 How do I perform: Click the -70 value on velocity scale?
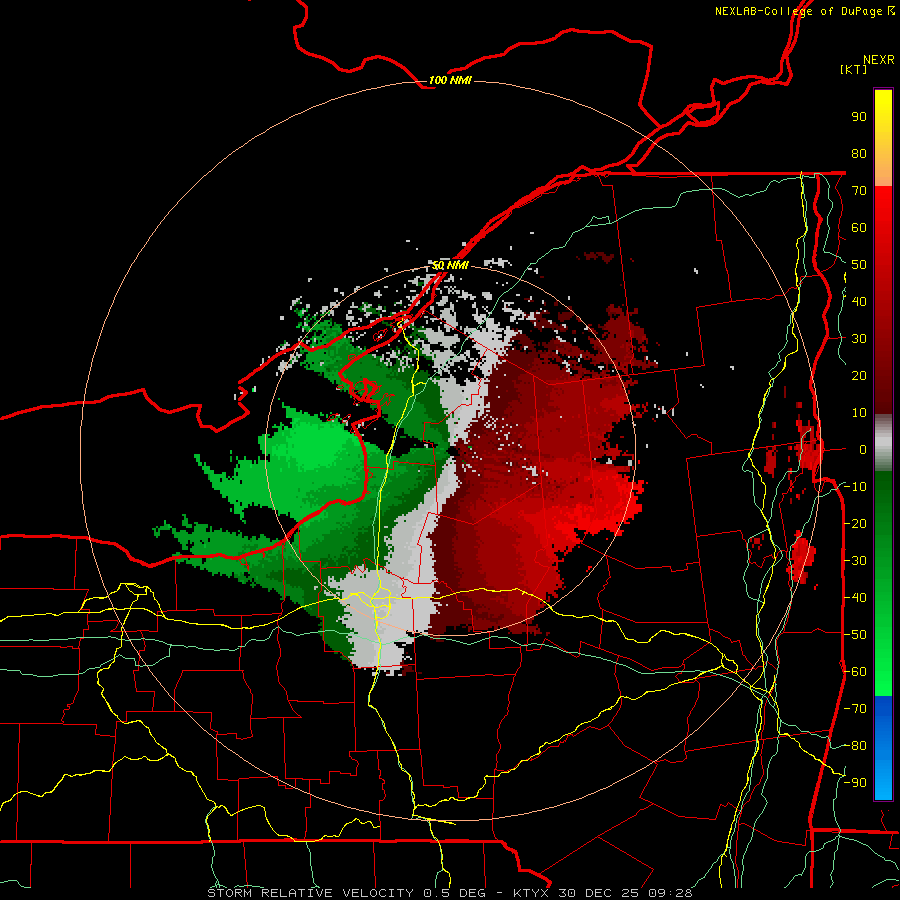[855, 708]
